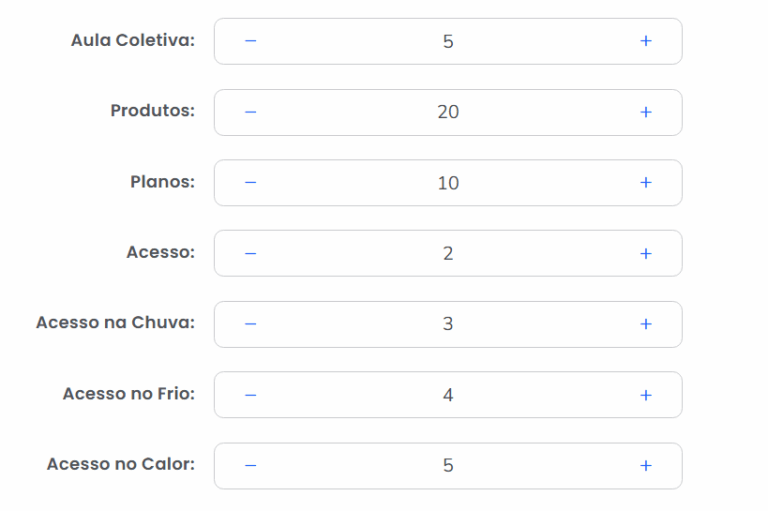Focus the Planos input showing 10
This screenshot has width=768, height=511.
click(x=448, y=183)
